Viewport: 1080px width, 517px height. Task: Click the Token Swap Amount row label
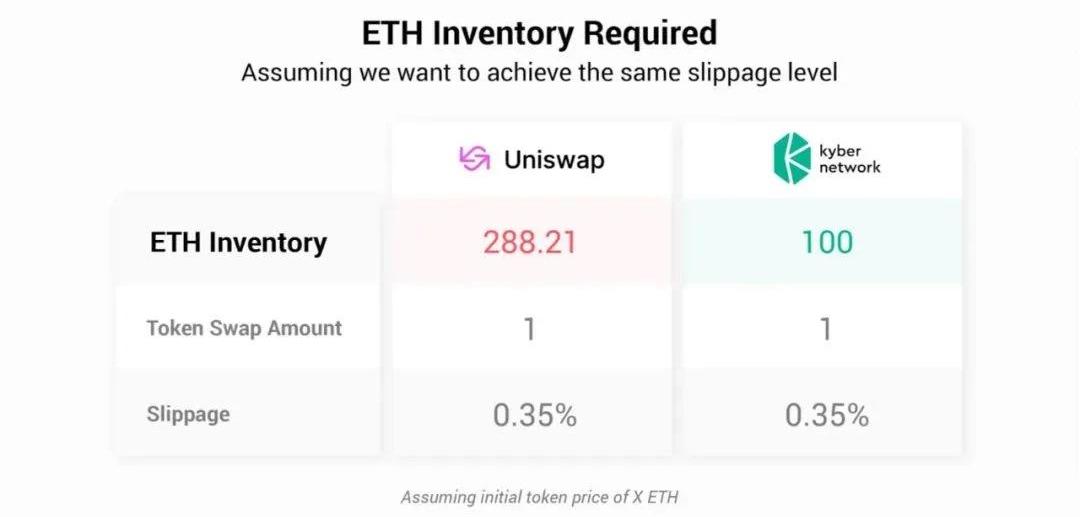(244, 328)
